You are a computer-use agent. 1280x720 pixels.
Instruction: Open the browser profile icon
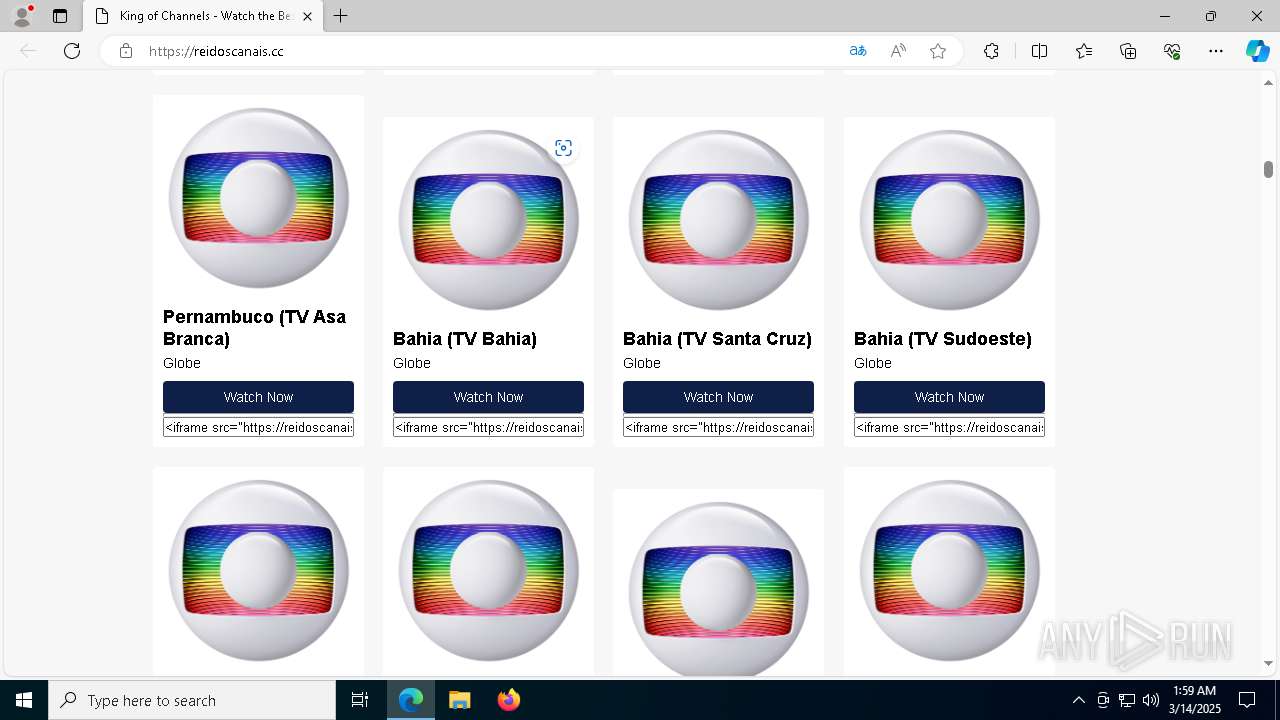pos(22,16)
